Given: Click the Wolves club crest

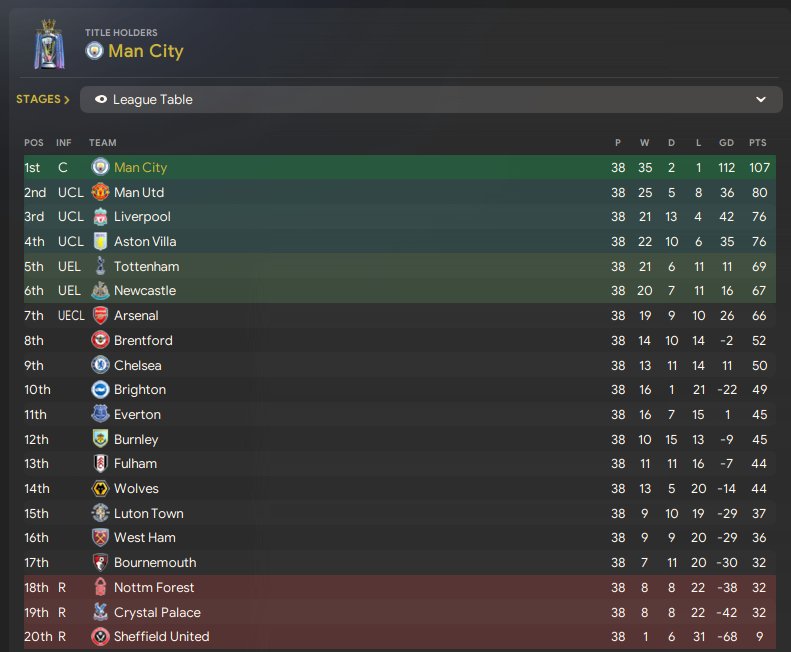Looking at the screenshot, I should [x=100, y=488].
